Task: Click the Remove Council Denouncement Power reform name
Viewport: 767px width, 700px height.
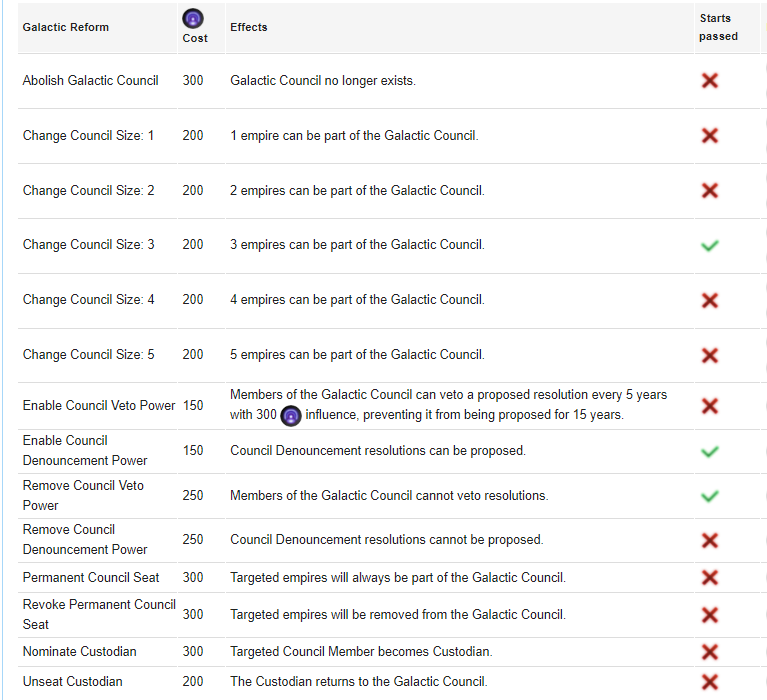Action: 85,540
